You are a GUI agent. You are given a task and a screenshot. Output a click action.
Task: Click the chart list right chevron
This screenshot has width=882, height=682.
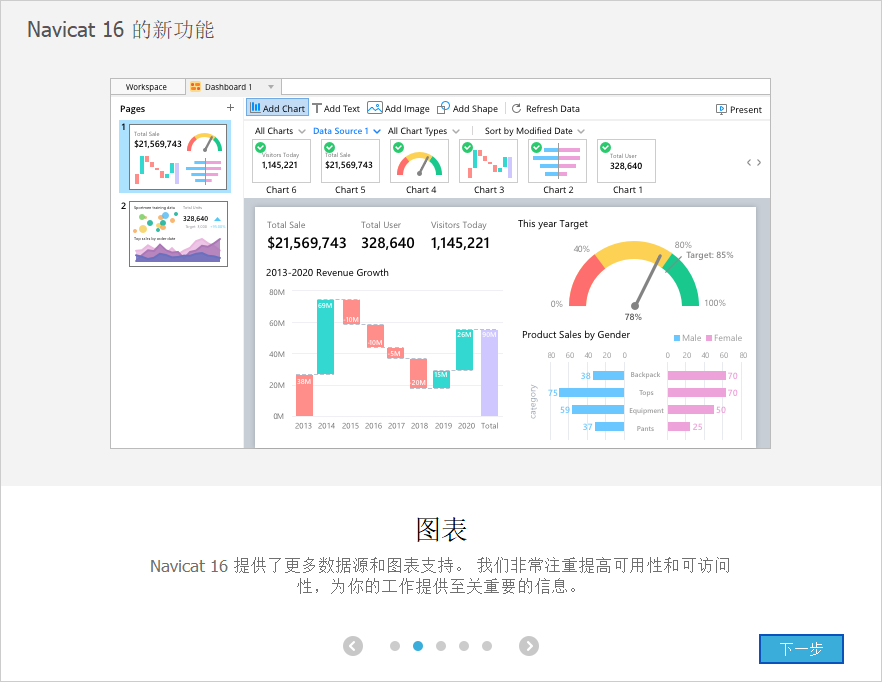pyautogui.click(x=759, y=163)
